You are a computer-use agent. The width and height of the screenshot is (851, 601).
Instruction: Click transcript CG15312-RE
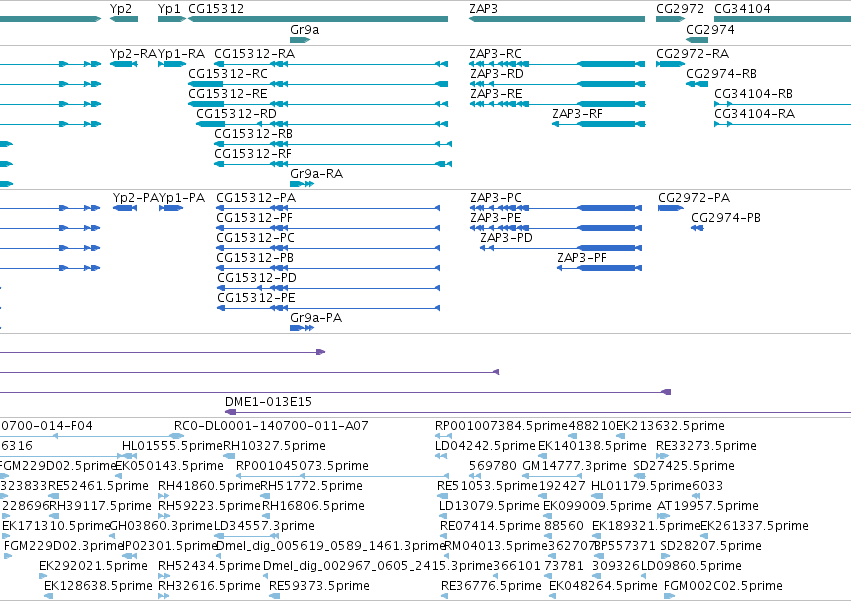[x=228, y=94]
